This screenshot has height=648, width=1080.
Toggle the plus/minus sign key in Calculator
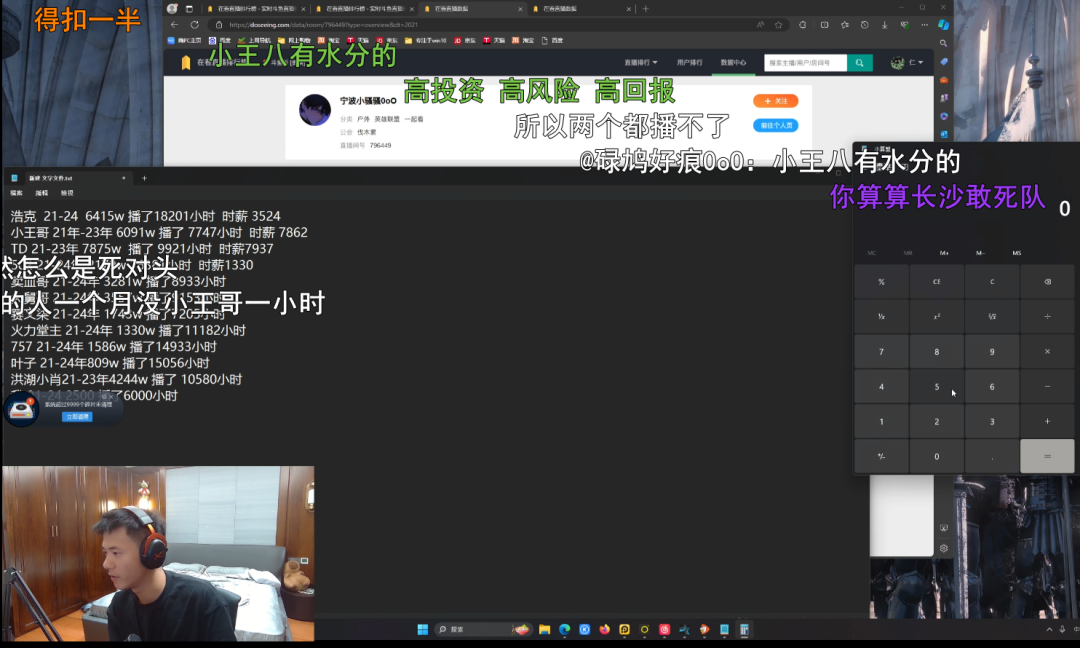point(881,457)
